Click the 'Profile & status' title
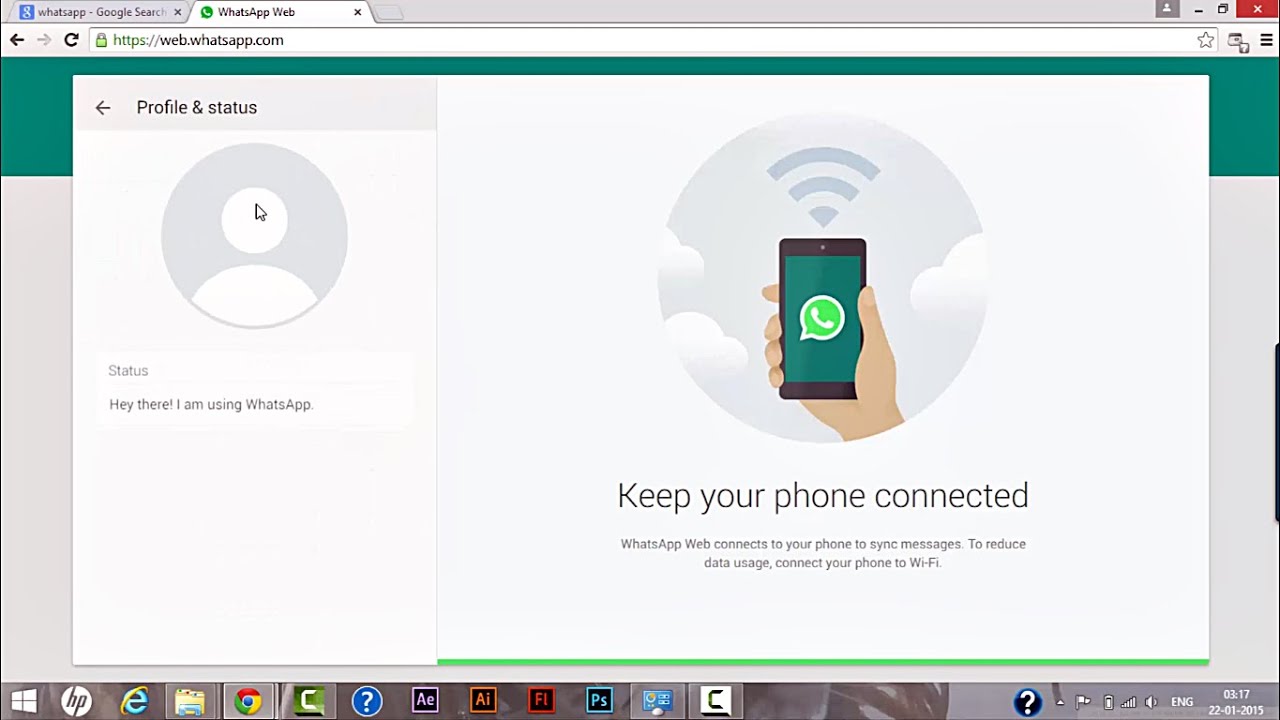 pos(197,108)
